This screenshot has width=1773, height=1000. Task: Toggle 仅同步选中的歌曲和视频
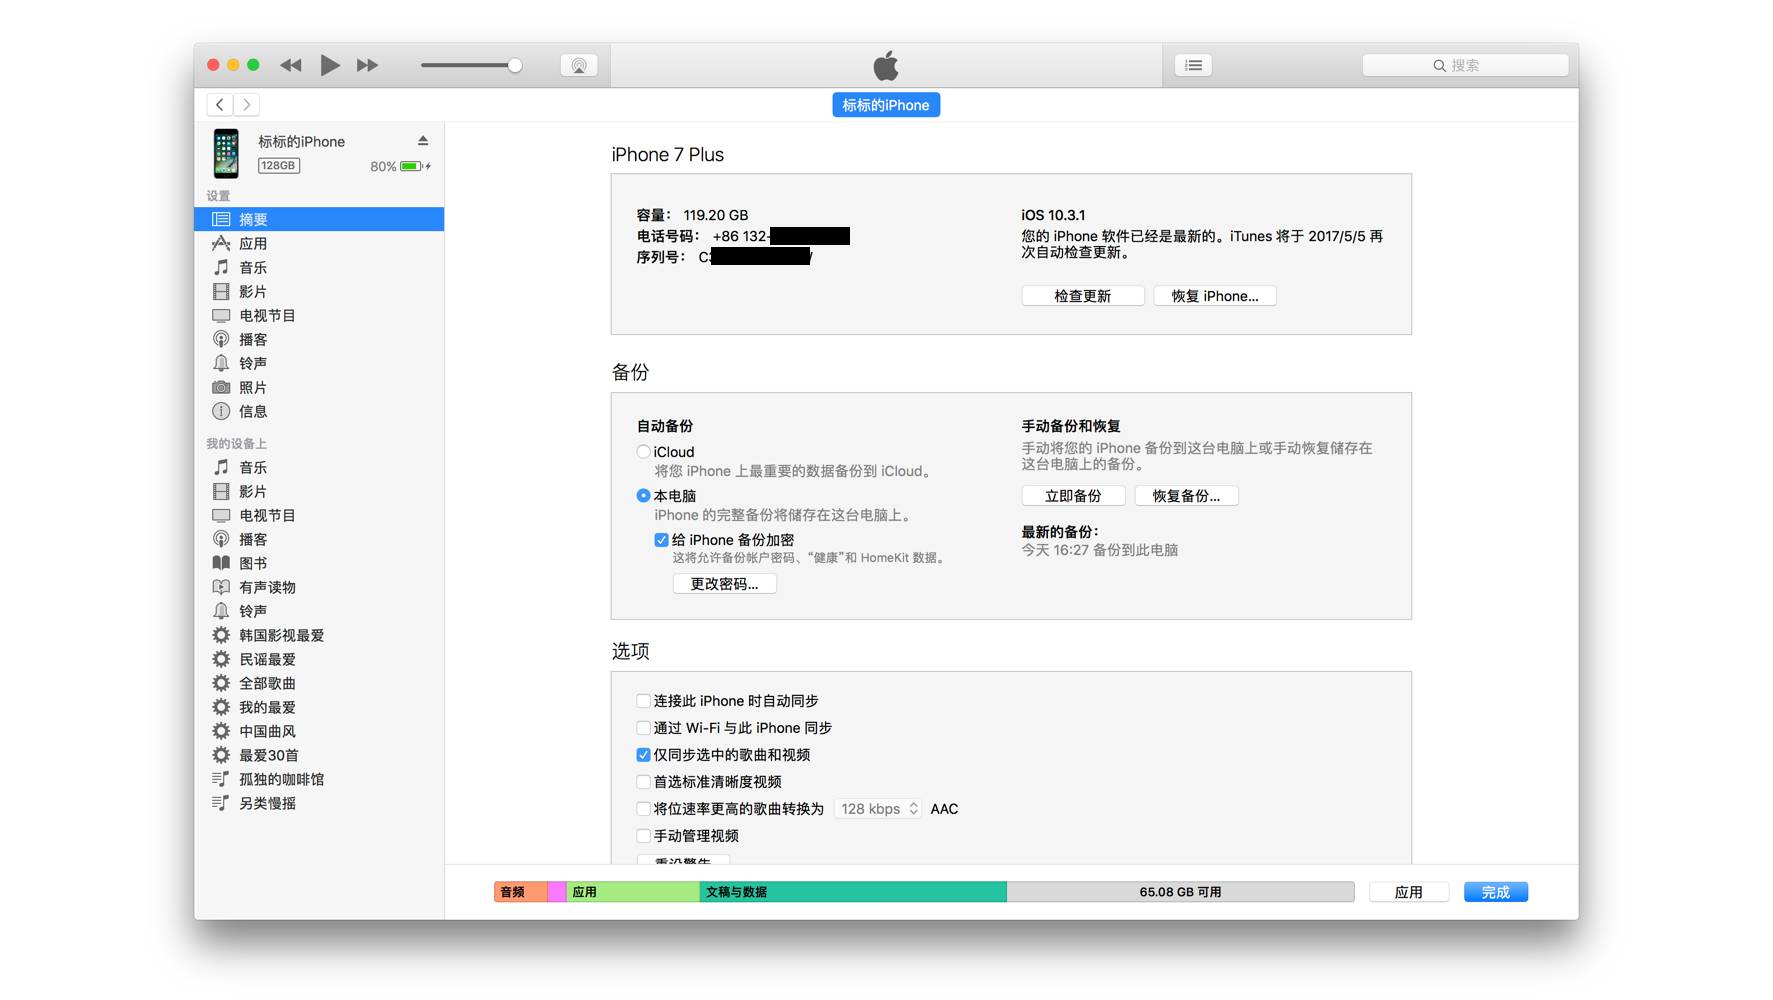click(x=643, y=755)
